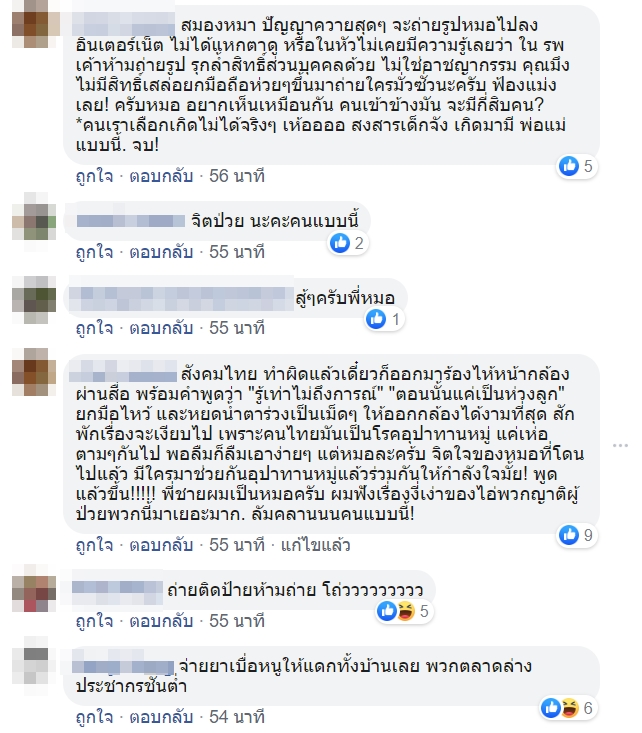Click ถูกใจ under ถ่ายติดป้ายห้ามถ่าย comment
The image size is (642, 733).
[94, 621]
